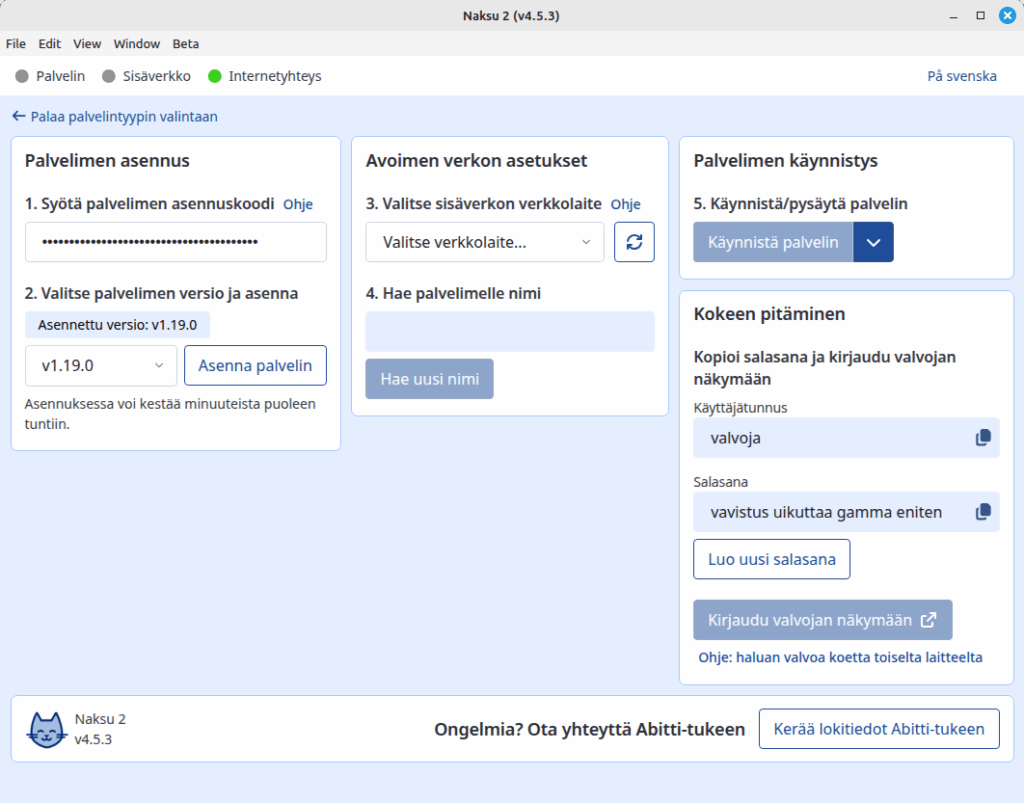Copy the salasana using its copy icon
Screen dimensions: 1024x803
coord(981,511)
